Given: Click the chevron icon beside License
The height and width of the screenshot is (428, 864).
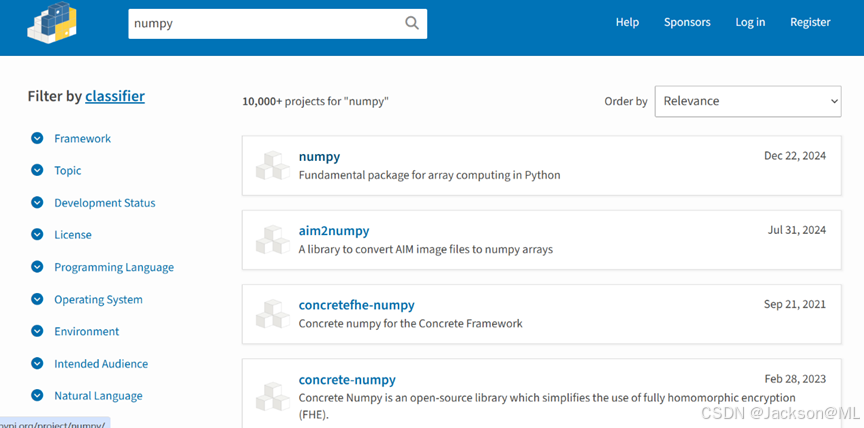Looking at the screenshot, I should pyautogui.click(x=37, y=235).
